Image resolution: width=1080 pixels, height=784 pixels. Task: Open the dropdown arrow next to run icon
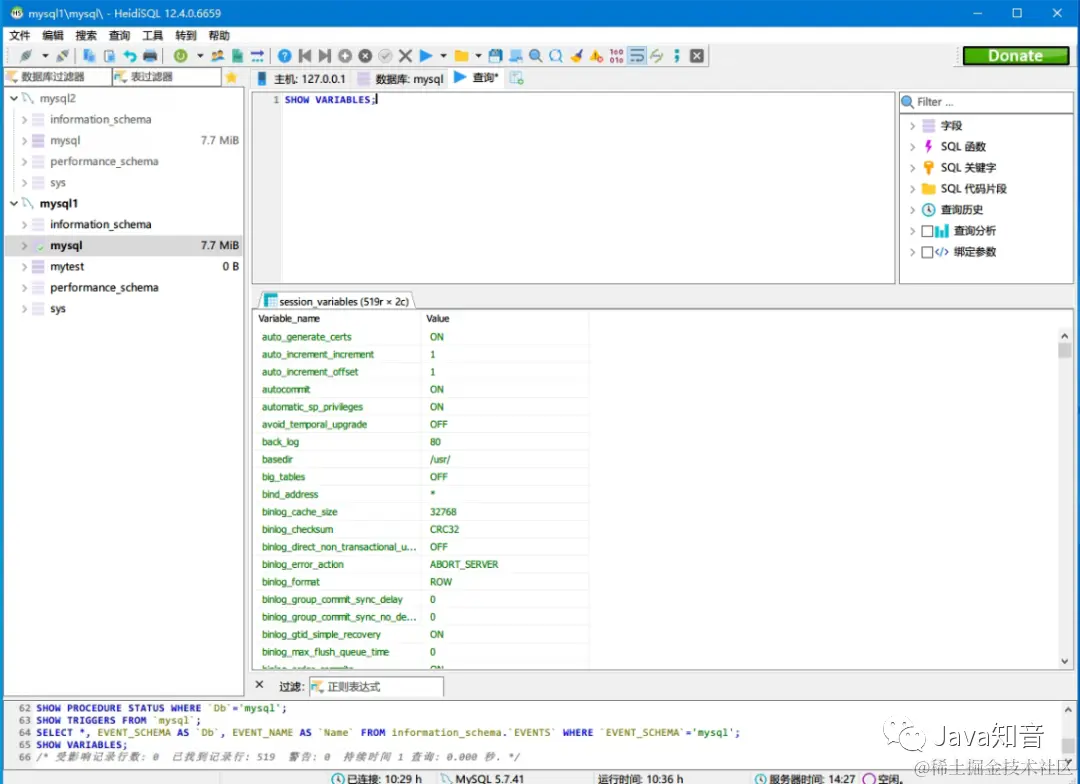click(443, 56)
